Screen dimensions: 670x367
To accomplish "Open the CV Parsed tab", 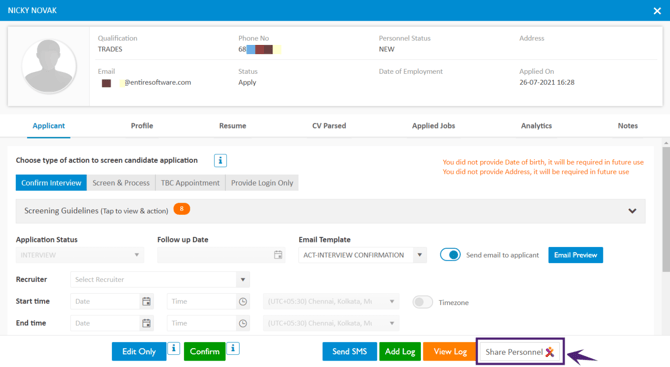I will [329, 126].
